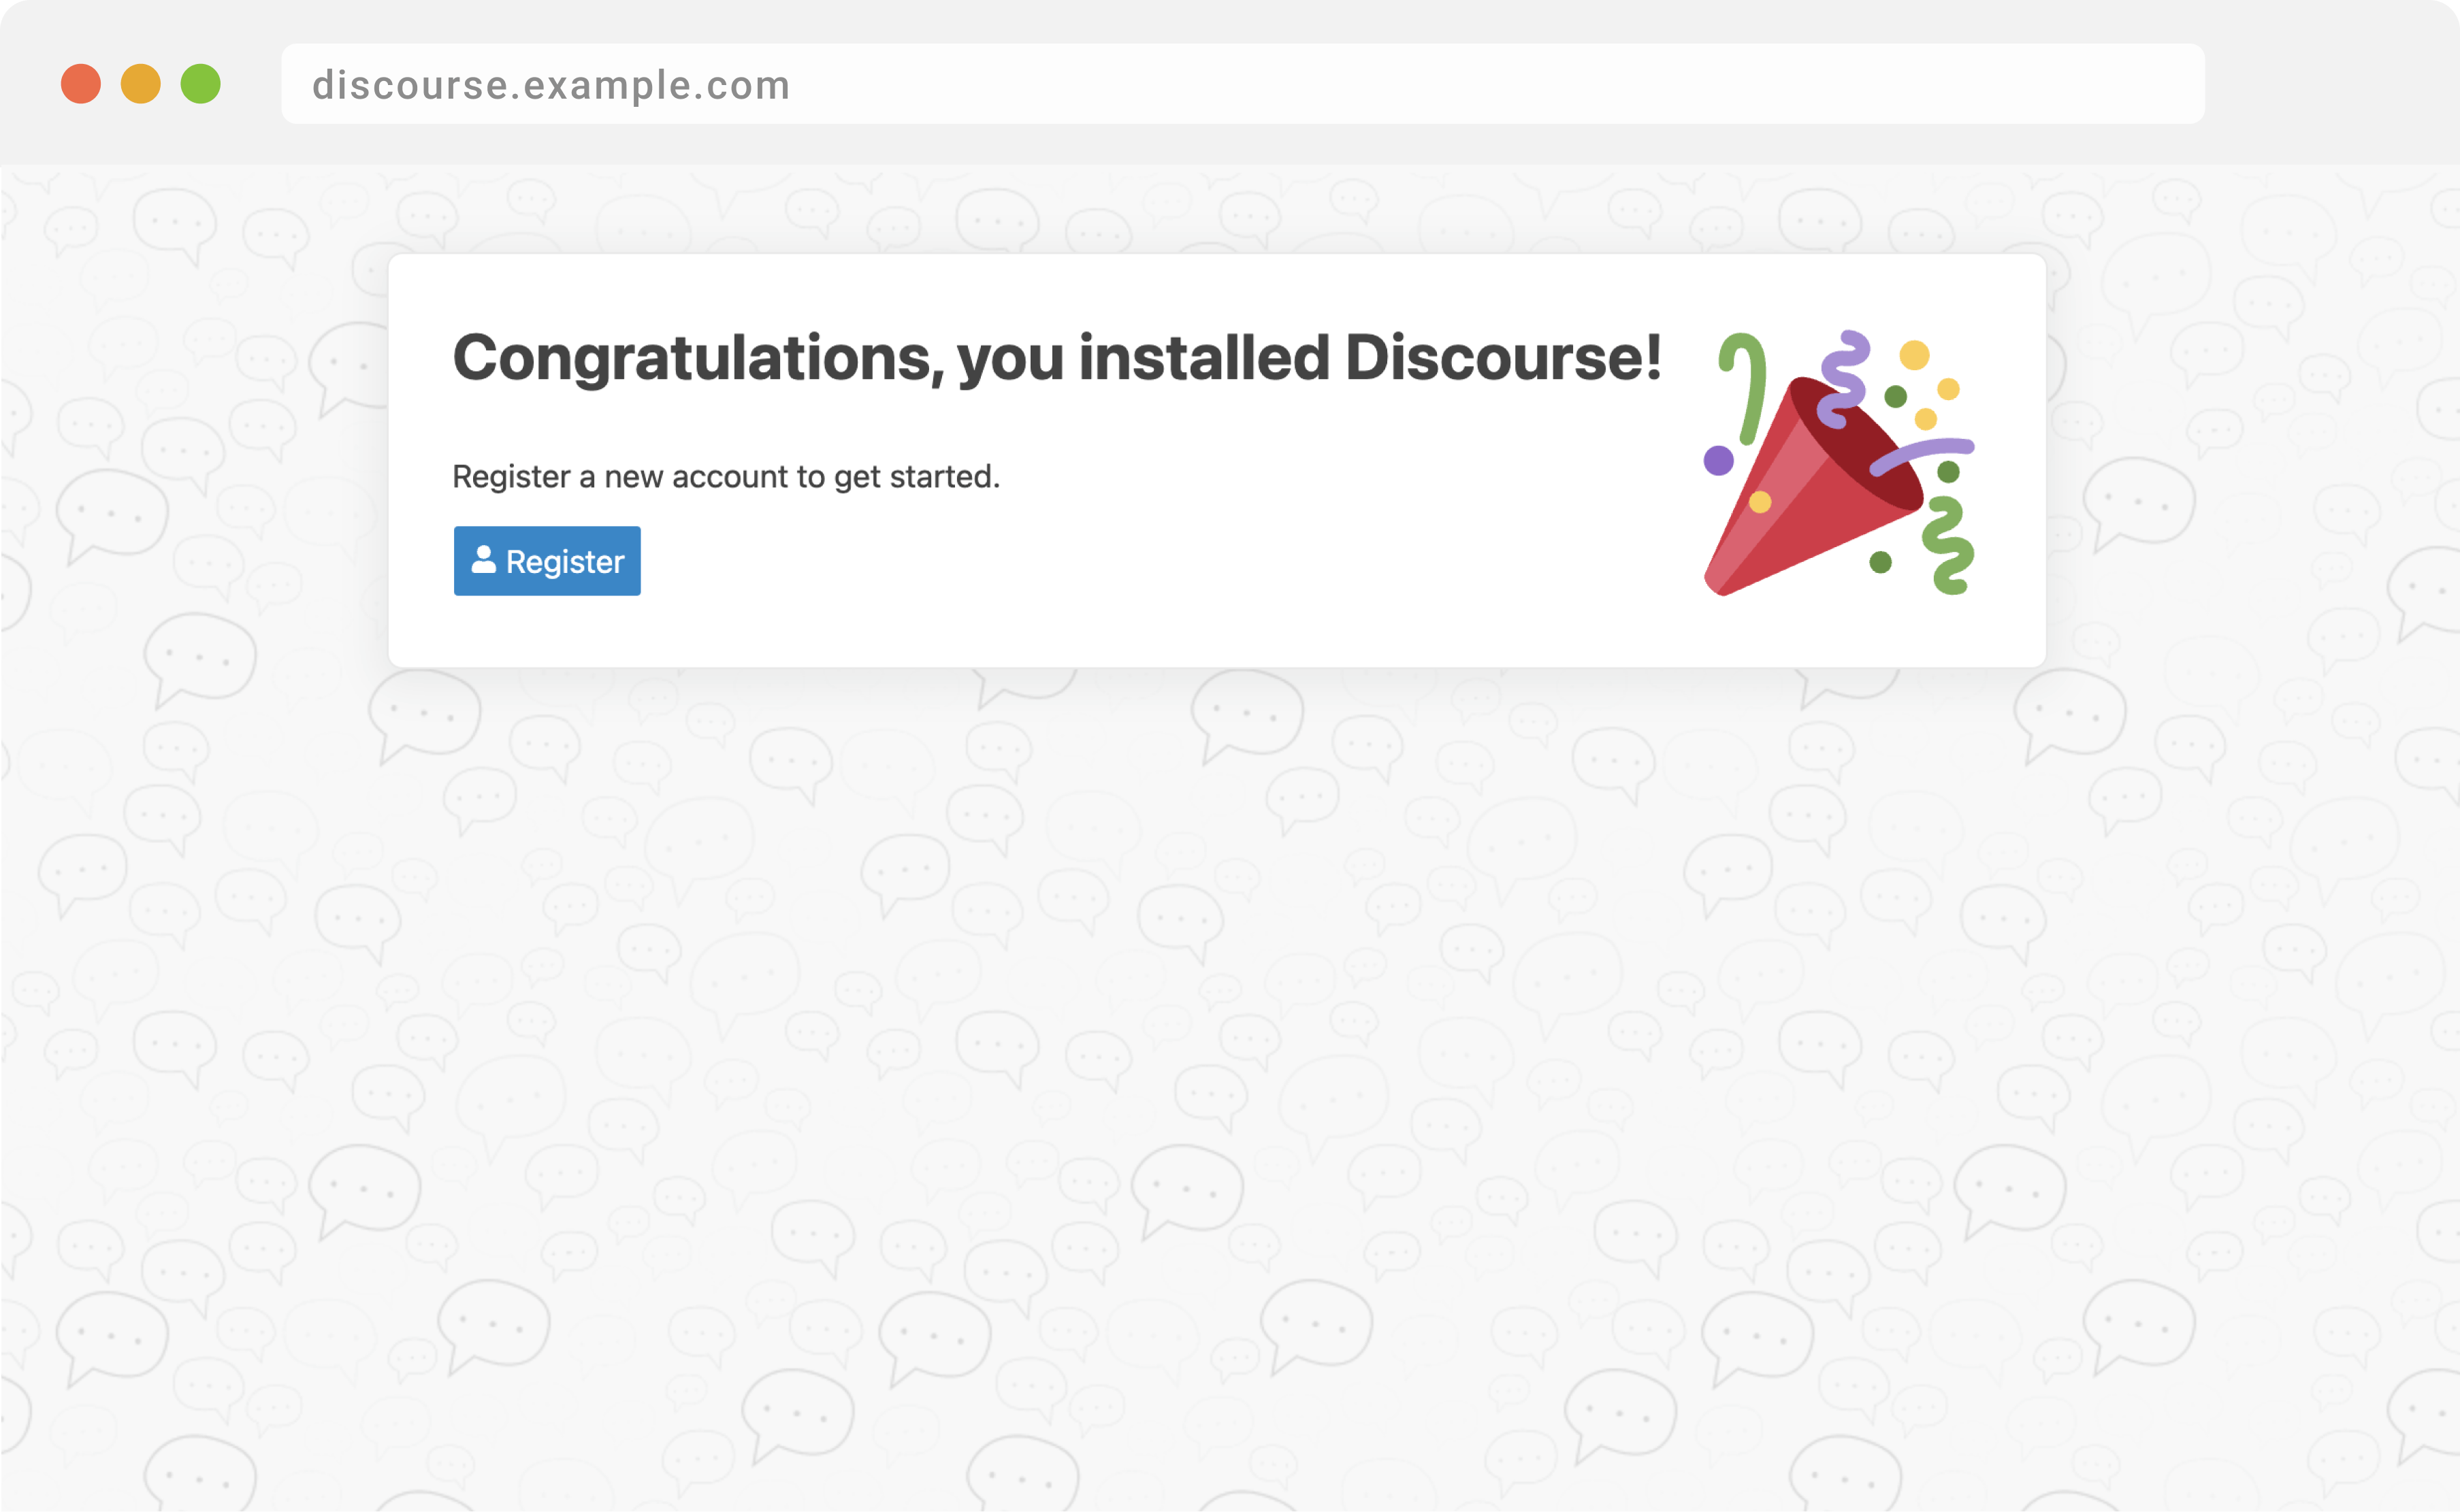
Task: Click the word "installed" in the heading
Action: (1204, 358)
